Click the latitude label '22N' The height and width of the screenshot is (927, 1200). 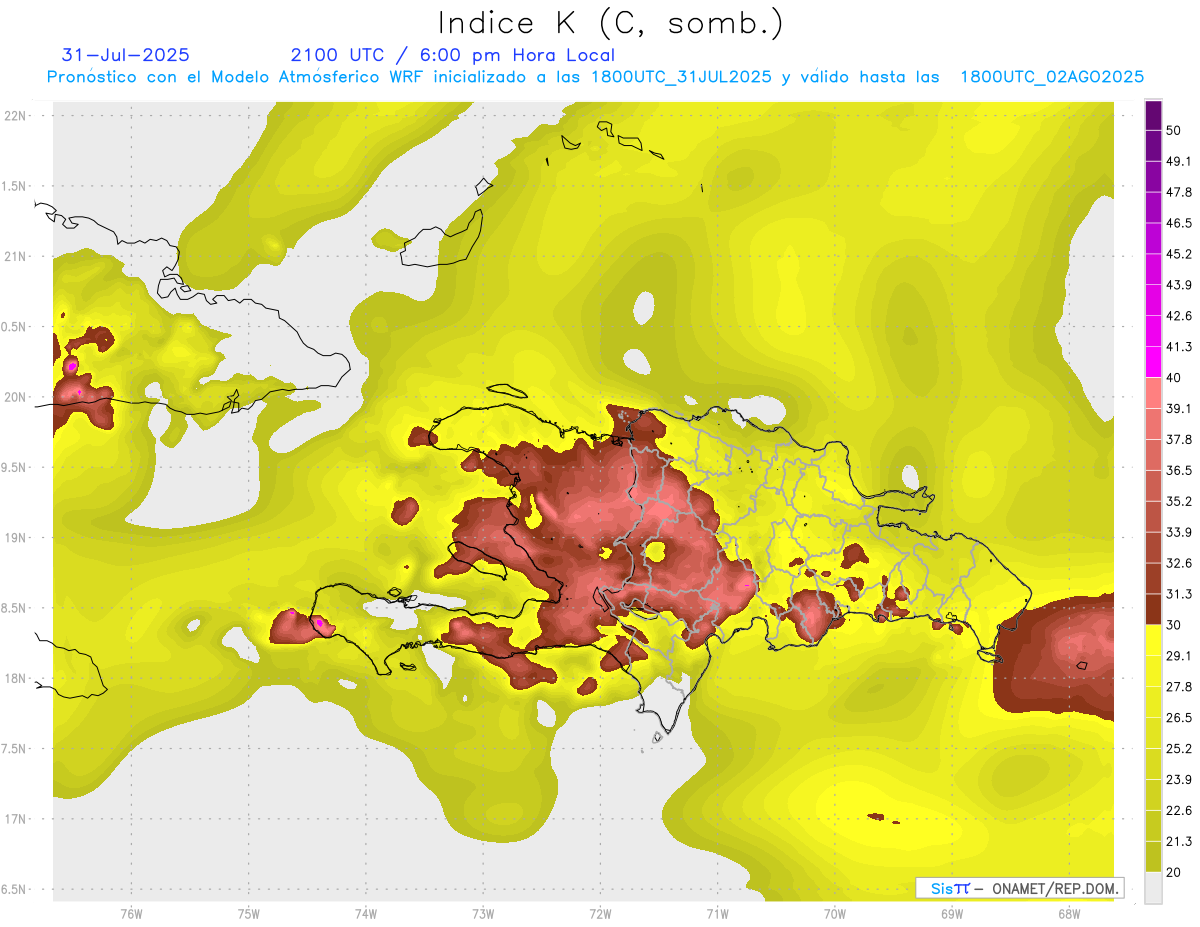[15, 116]
